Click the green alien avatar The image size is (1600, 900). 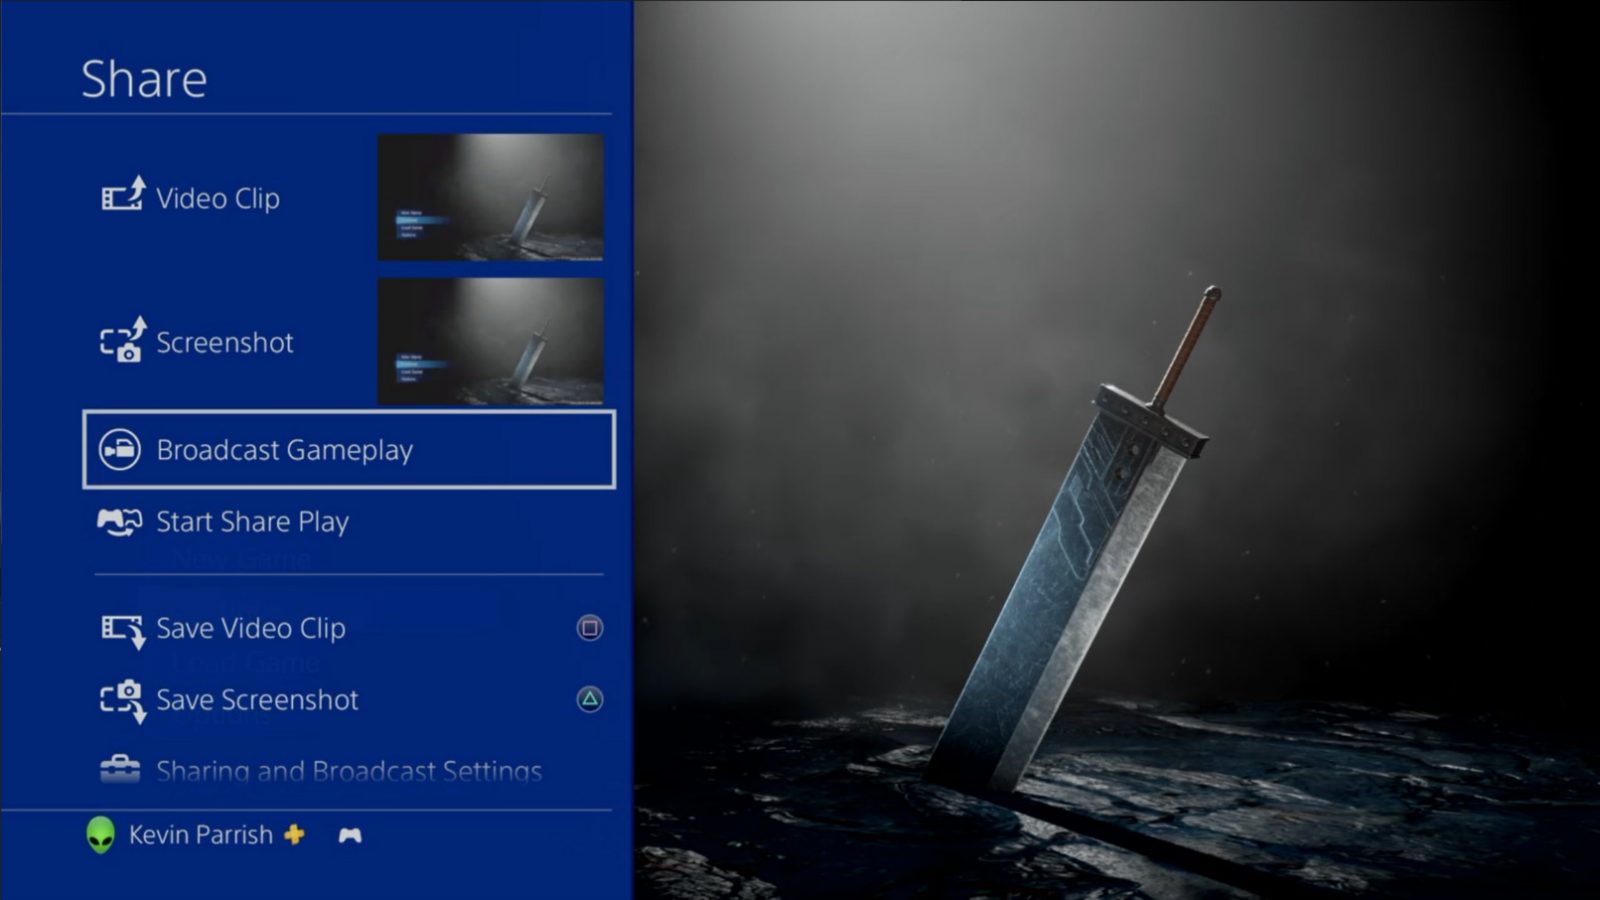tap(100, 835)
